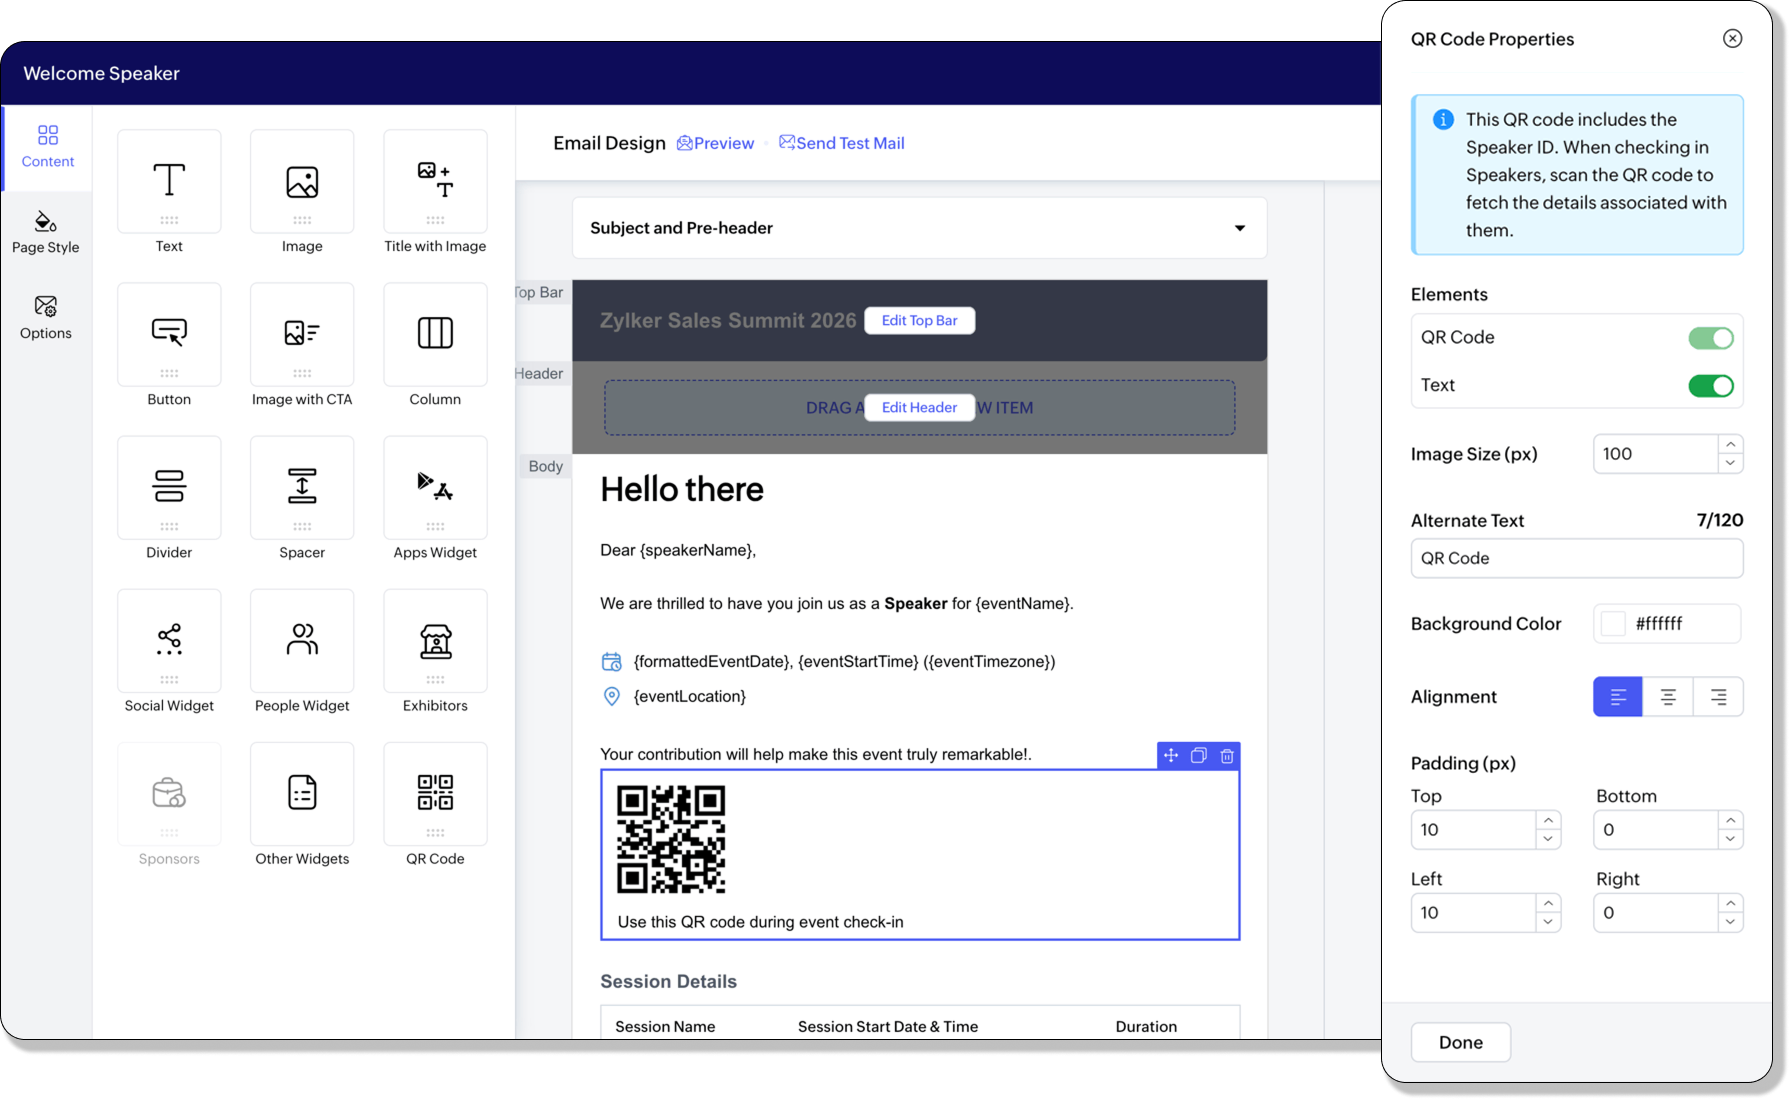The height and width of the screenshot is (1099, 1789).
Task: Click the QR code image in the email body
Action: [x=671, y=839]
